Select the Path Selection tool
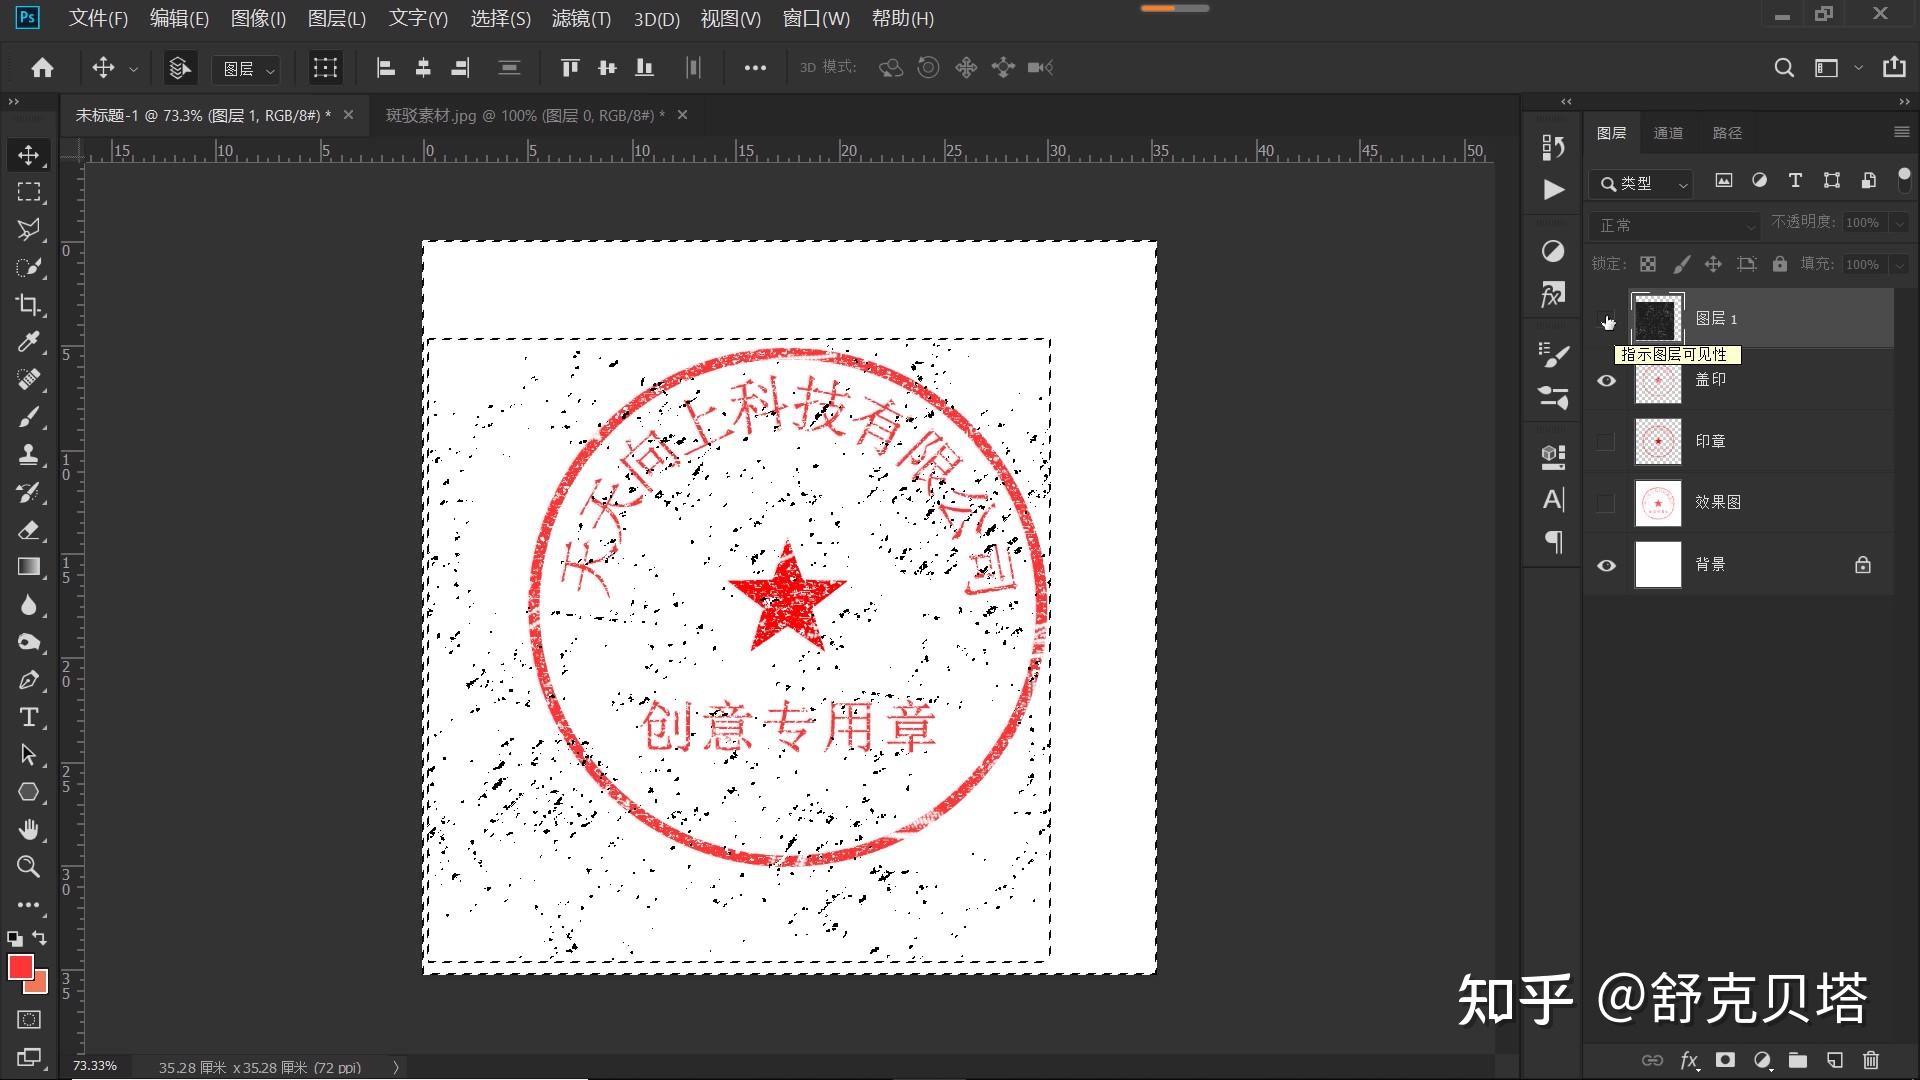Image resolution: width=1920 pixels, height=1080 pixels. 28,755
